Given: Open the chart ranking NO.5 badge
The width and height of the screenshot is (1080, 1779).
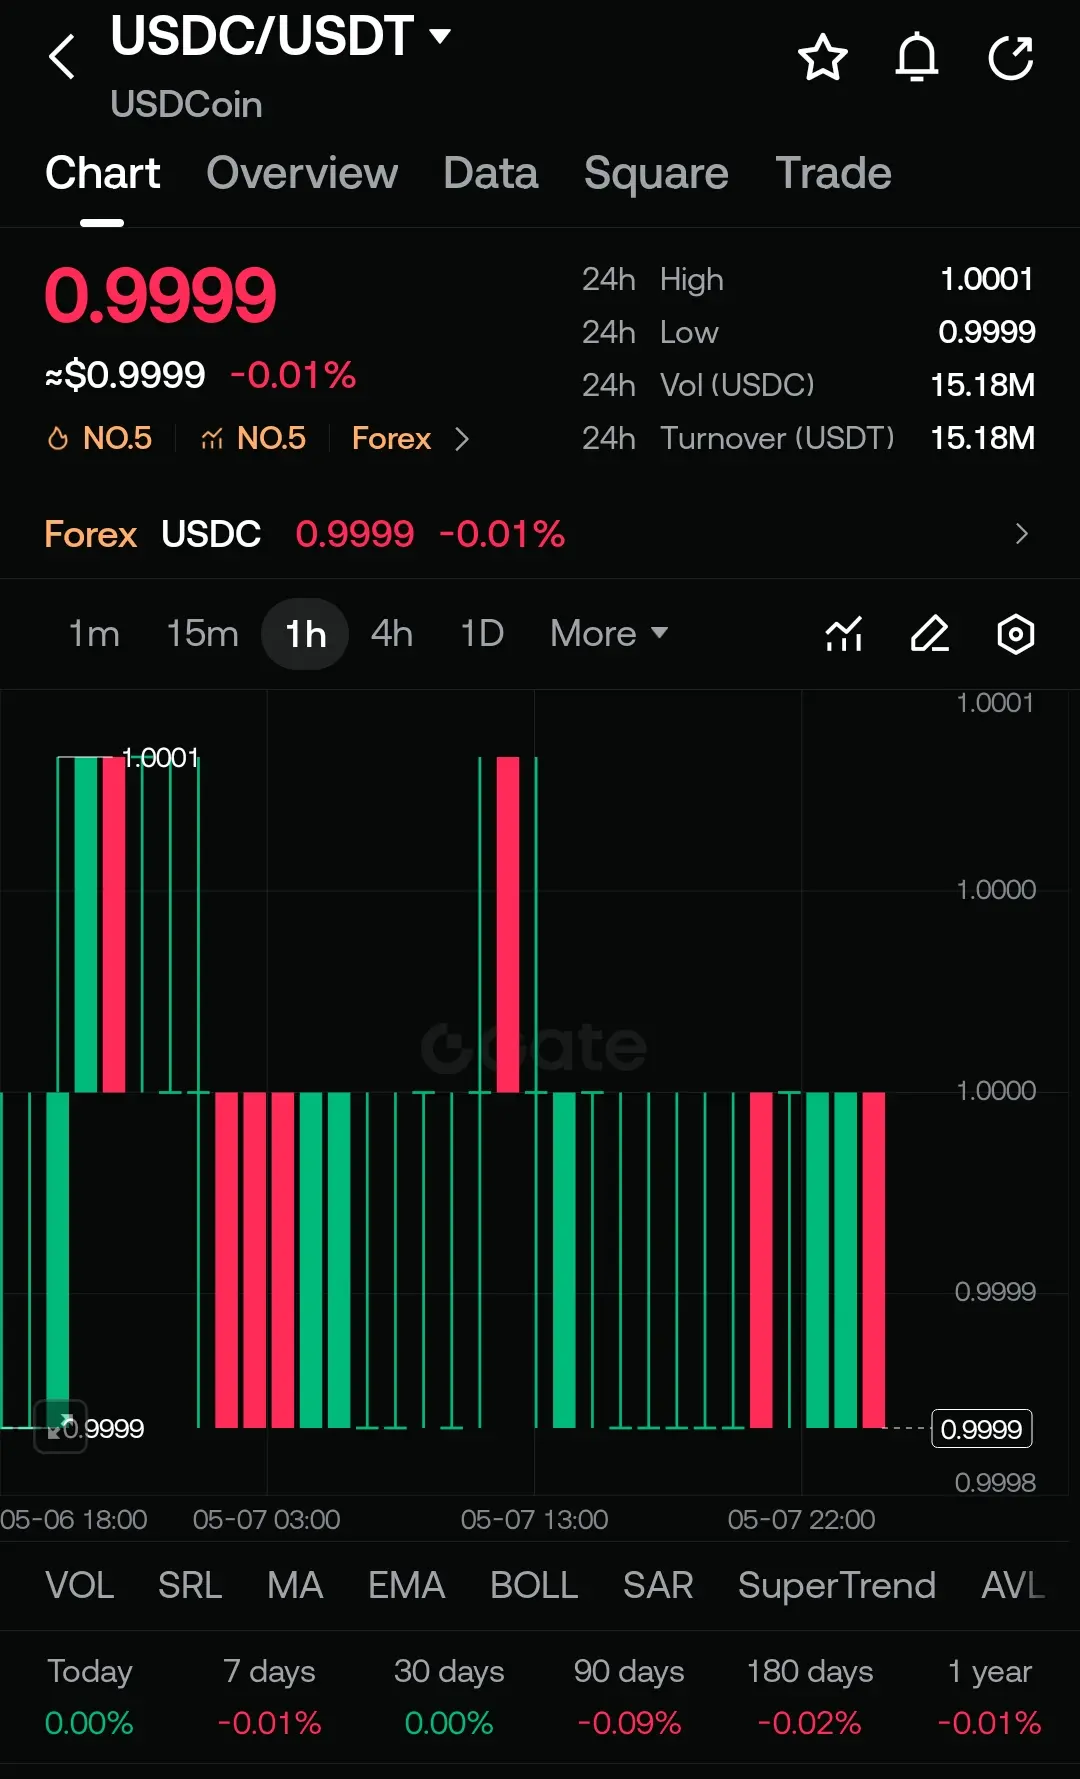Looking at the screenshot, I should (x=253, y=438).
